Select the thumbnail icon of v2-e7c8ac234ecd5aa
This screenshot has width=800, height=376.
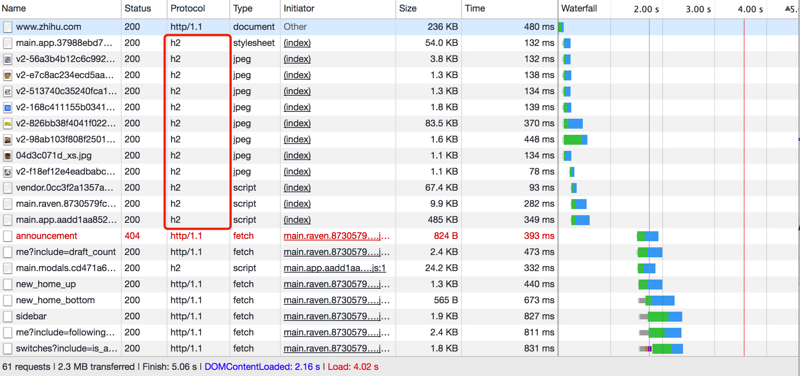(x=7, y=76)
